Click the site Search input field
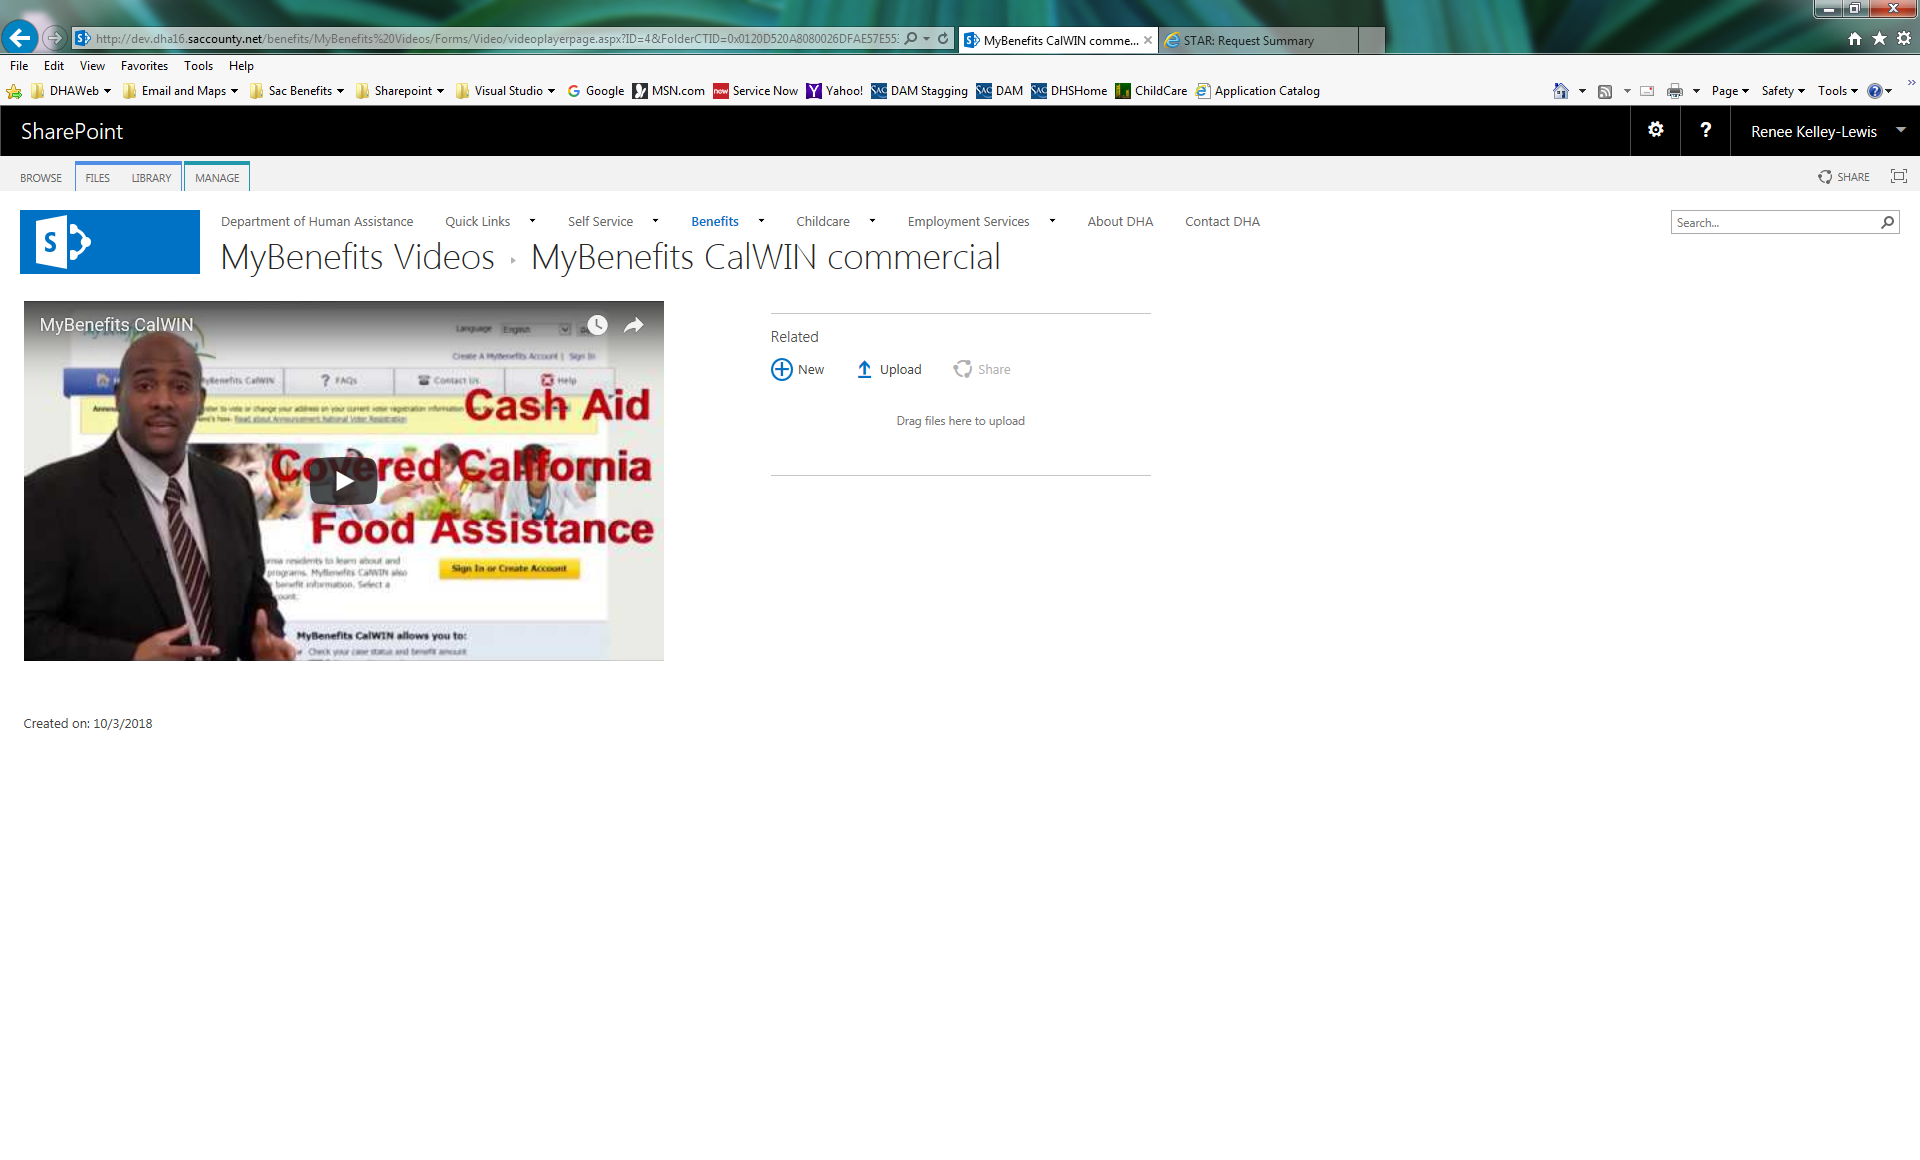1920x1160 pixels. (1774, 222)
